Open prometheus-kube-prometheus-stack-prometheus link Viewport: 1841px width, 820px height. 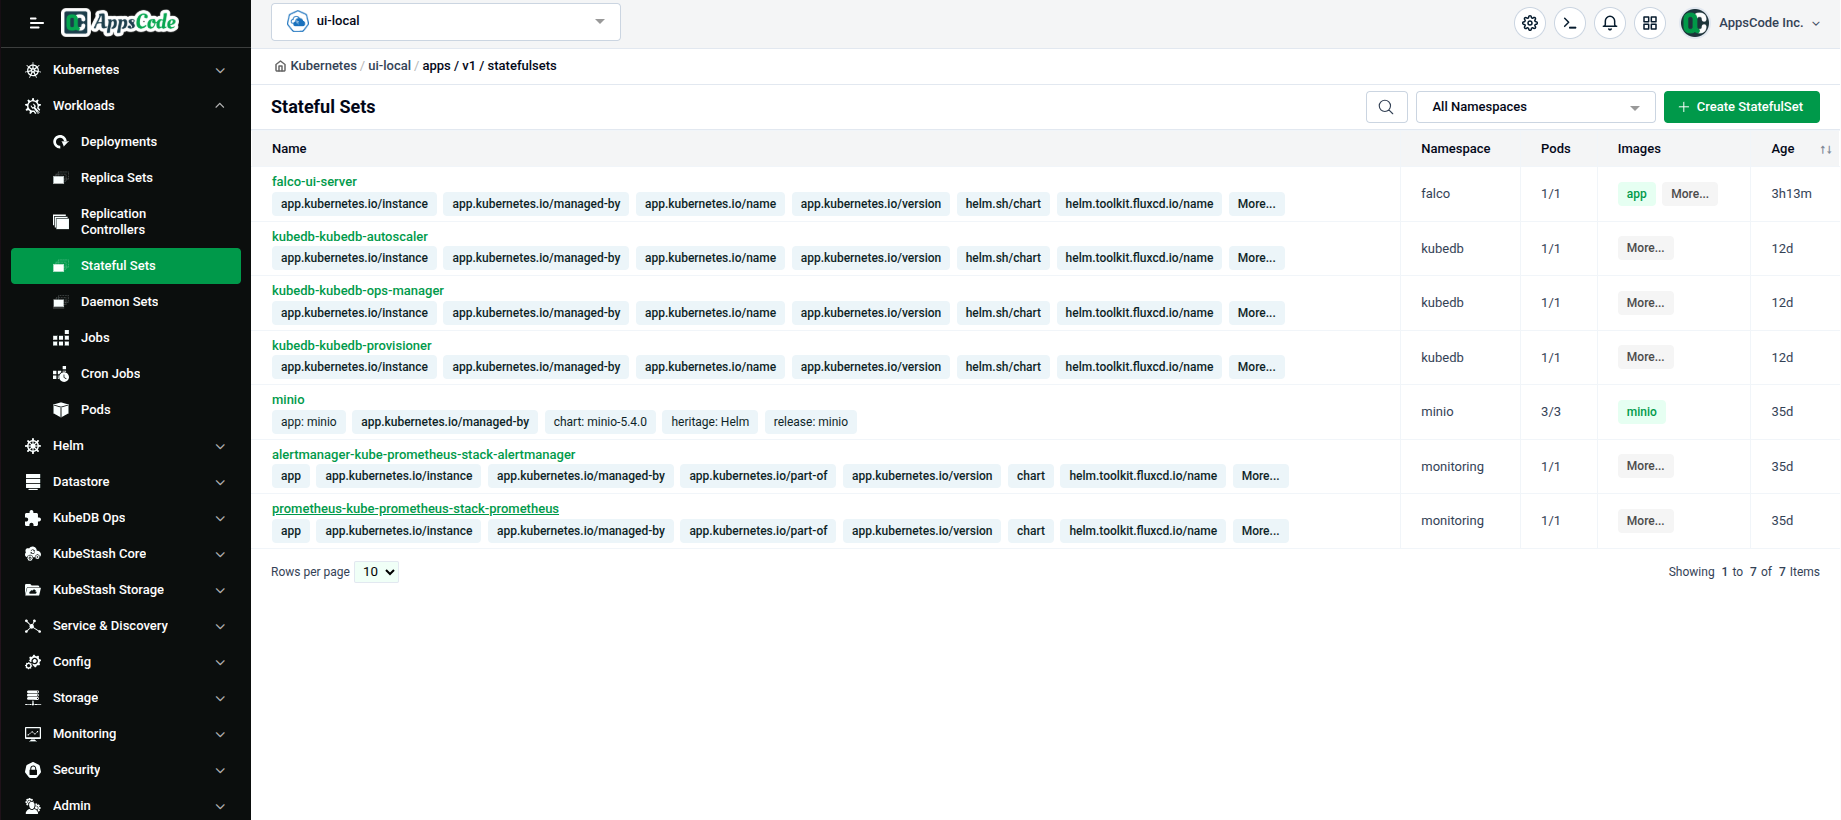pos(415,509)
